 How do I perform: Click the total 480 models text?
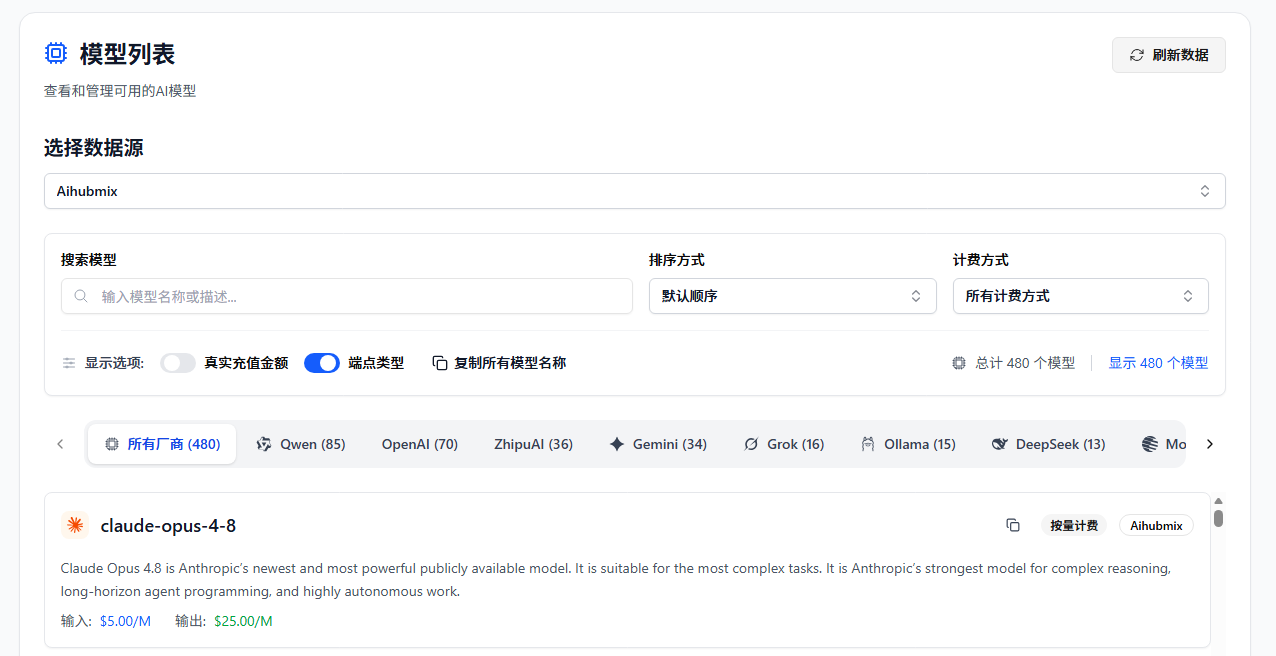pos(1025,363)
